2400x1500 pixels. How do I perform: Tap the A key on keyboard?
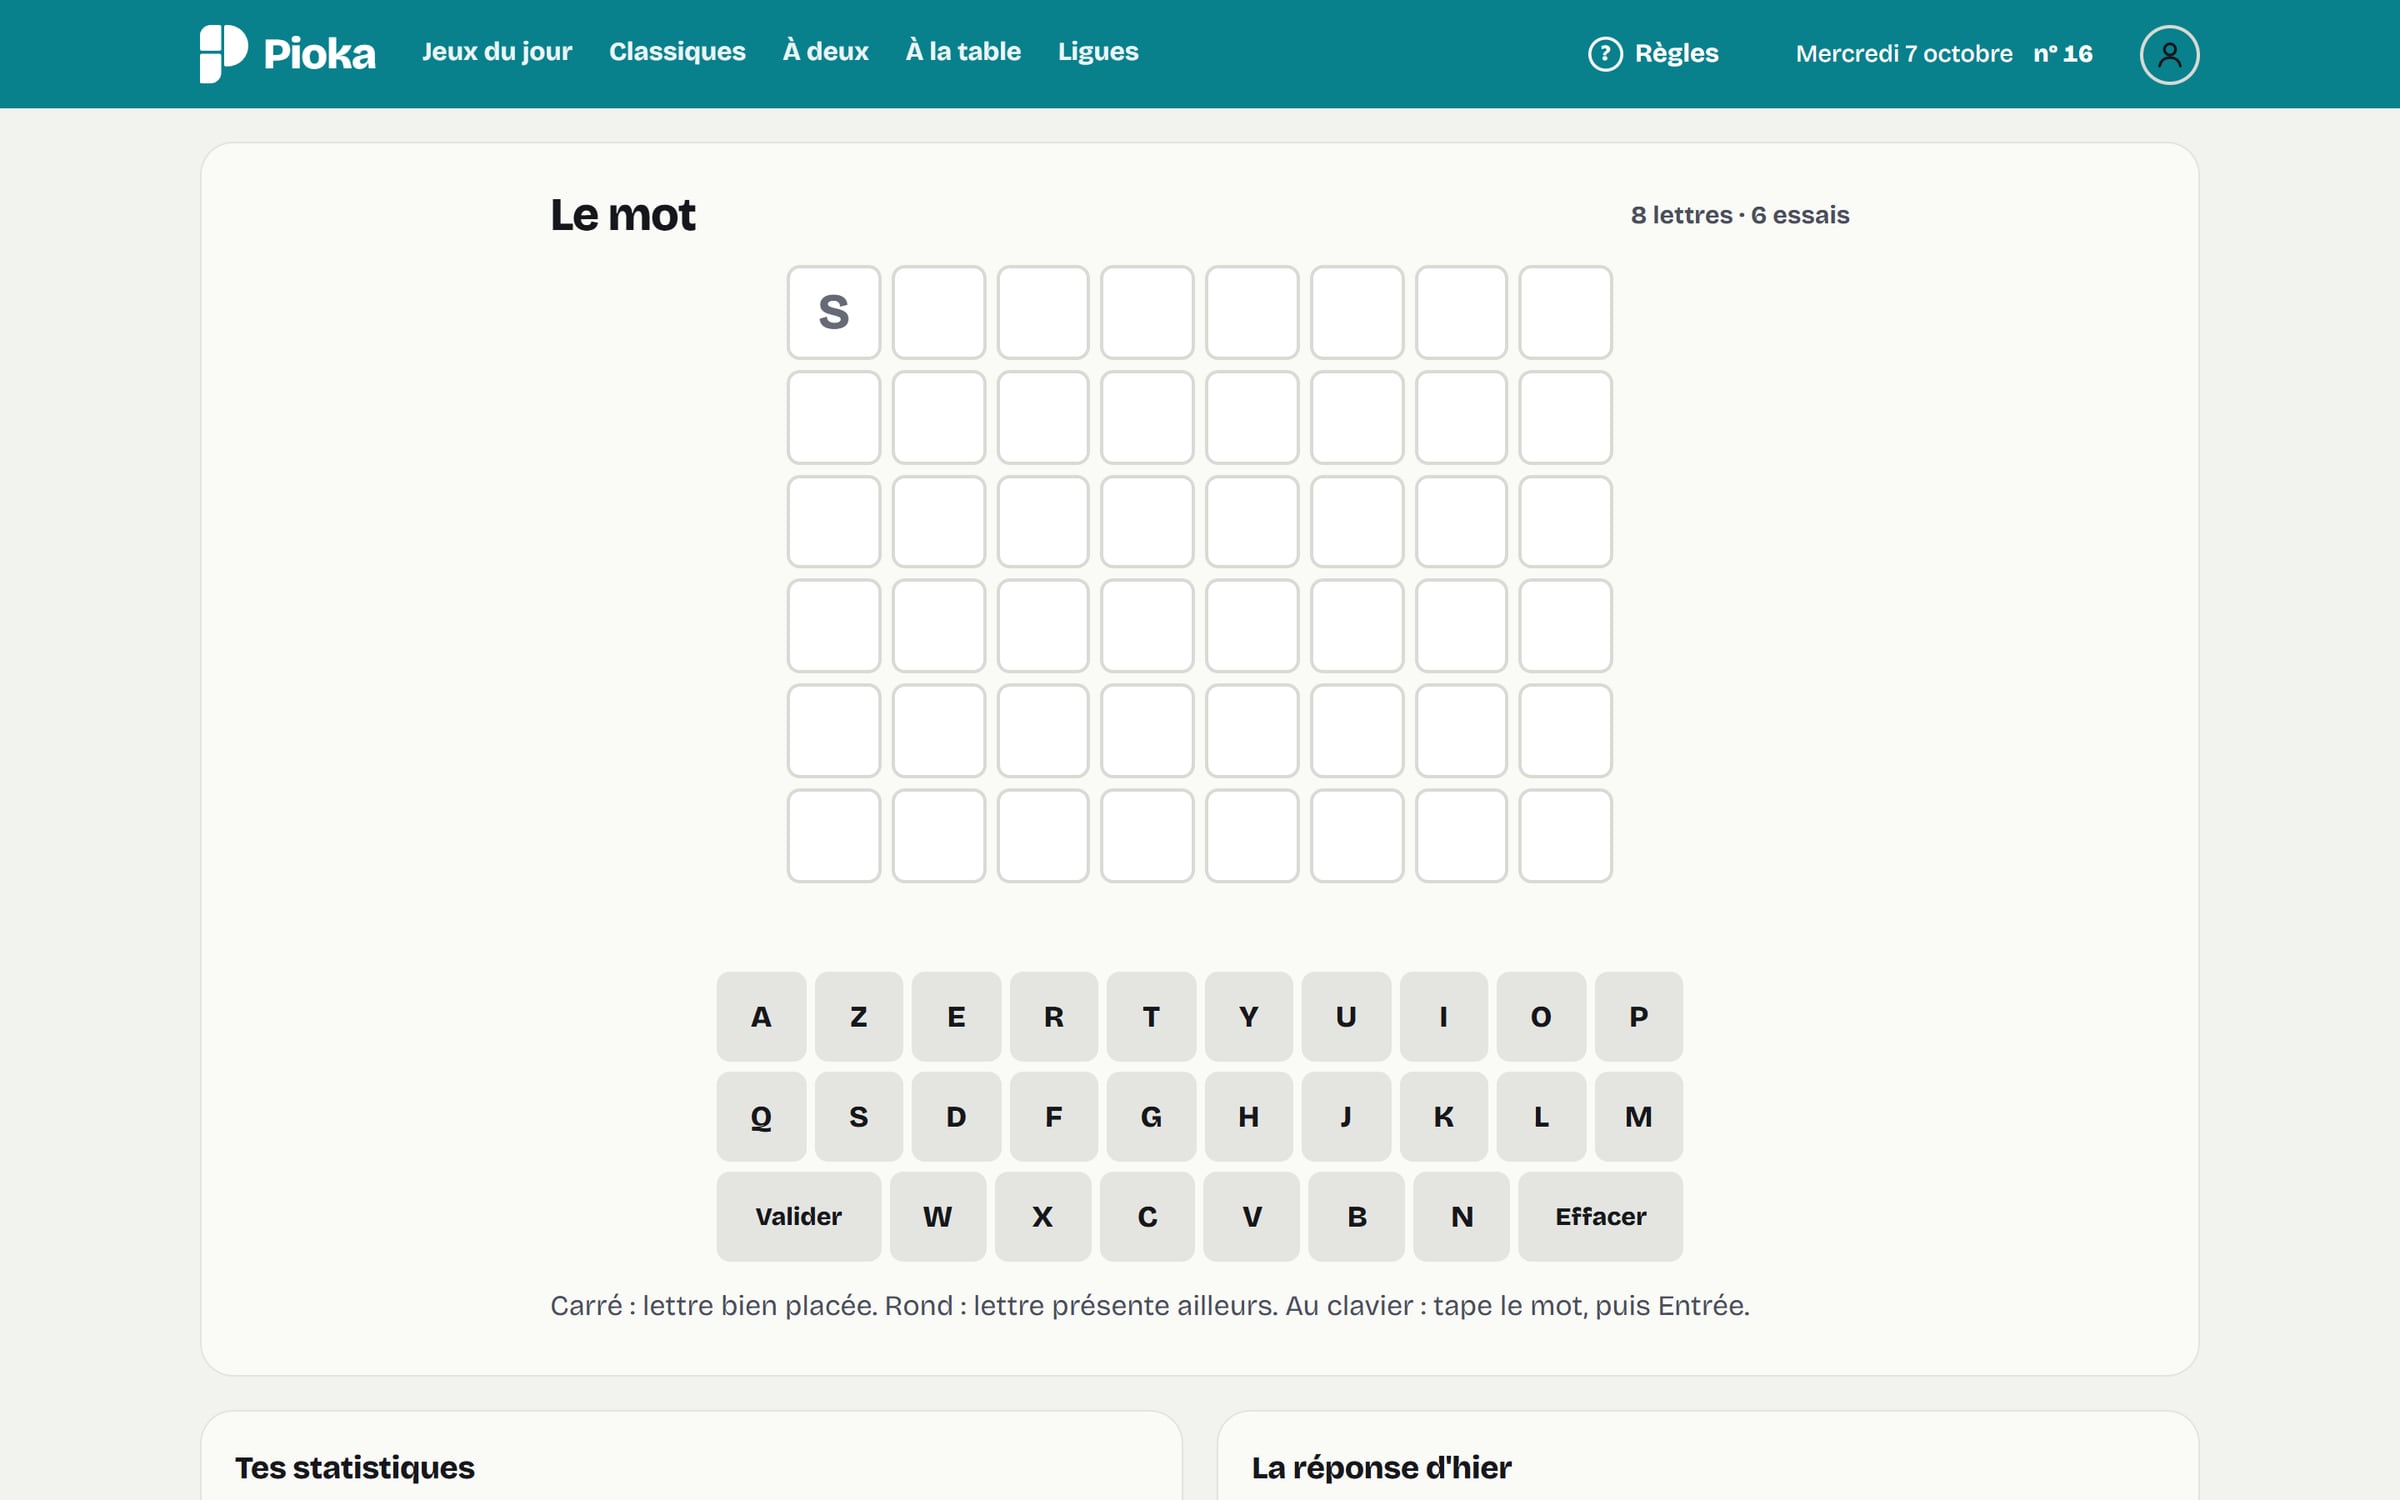761,1016
